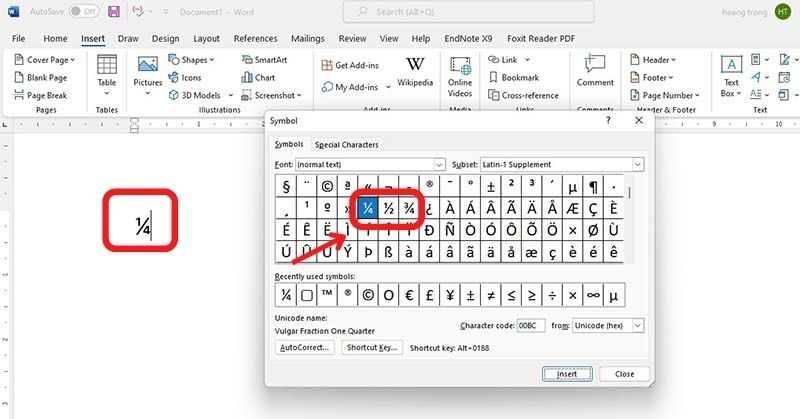Select the copyright symbol in the grid

coord(327,186)
